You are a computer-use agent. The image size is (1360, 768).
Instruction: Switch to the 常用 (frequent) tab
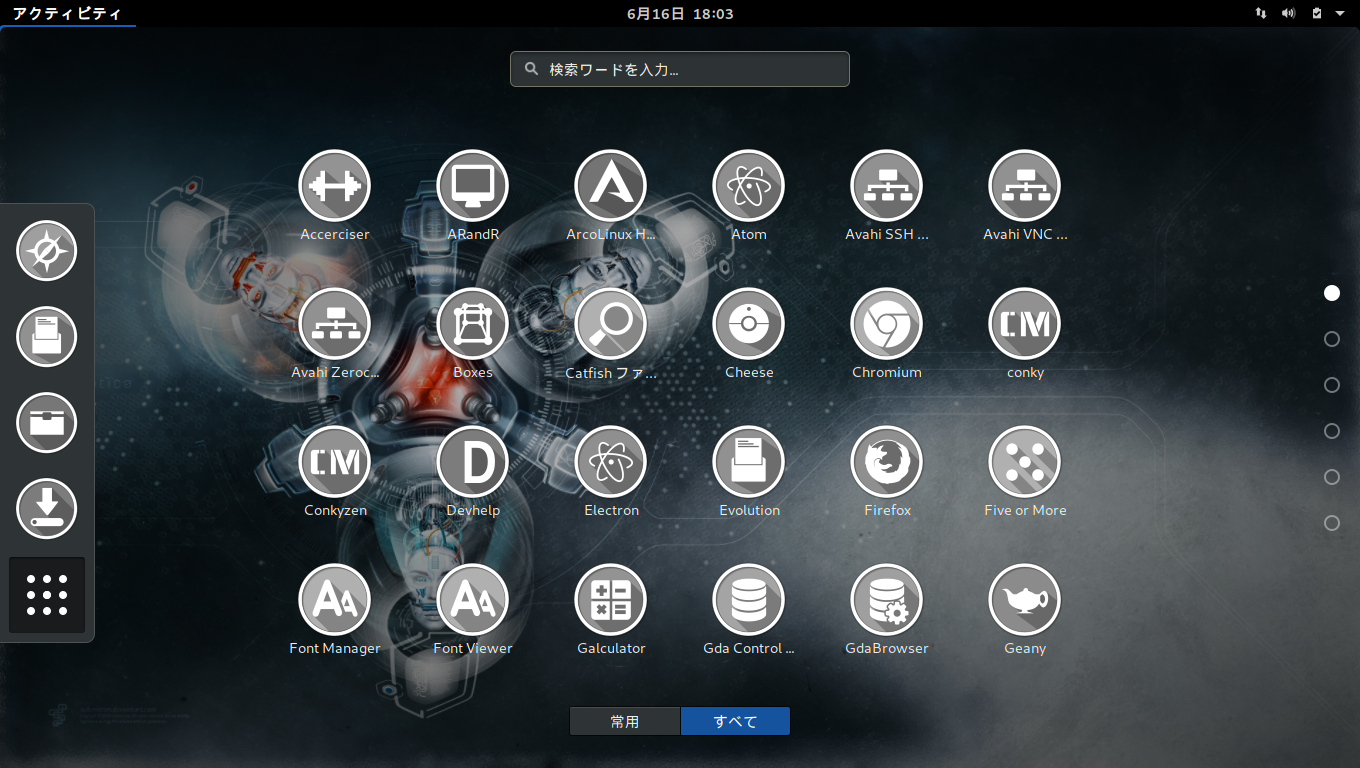point(625,721)
